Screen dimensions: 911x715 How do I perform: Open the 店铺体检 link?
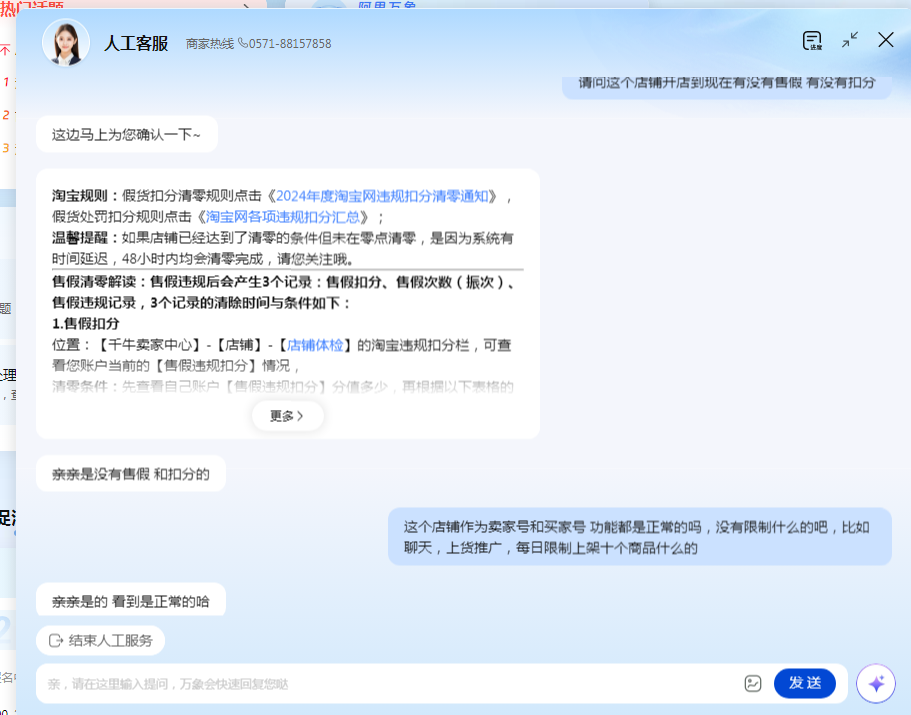pyautogui.click(x=315, y=345)
